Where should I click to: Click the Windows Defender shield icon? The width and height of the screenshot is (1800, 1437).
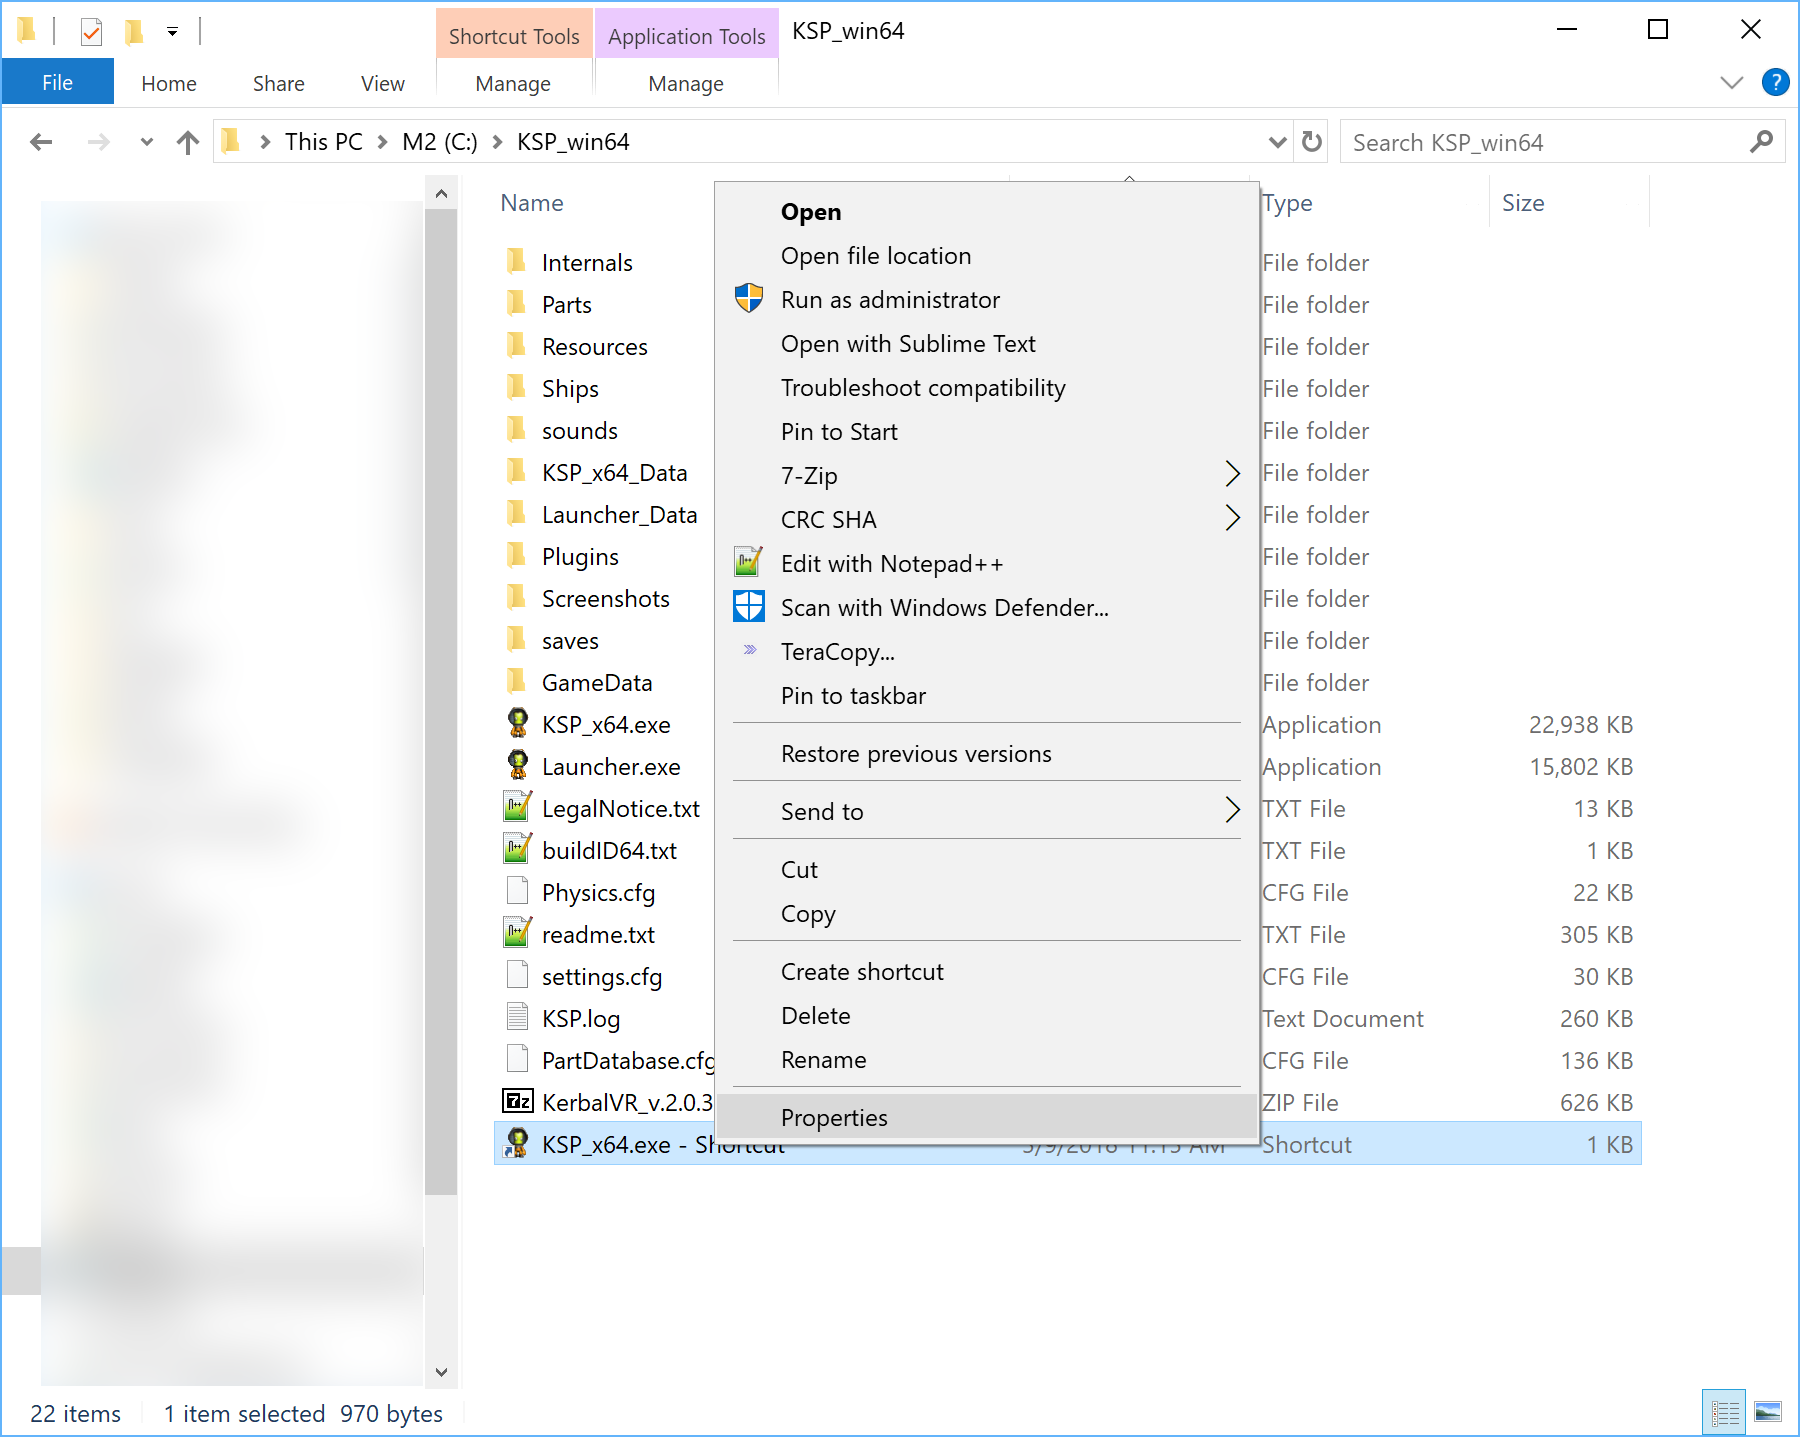[x=749, y=606]
